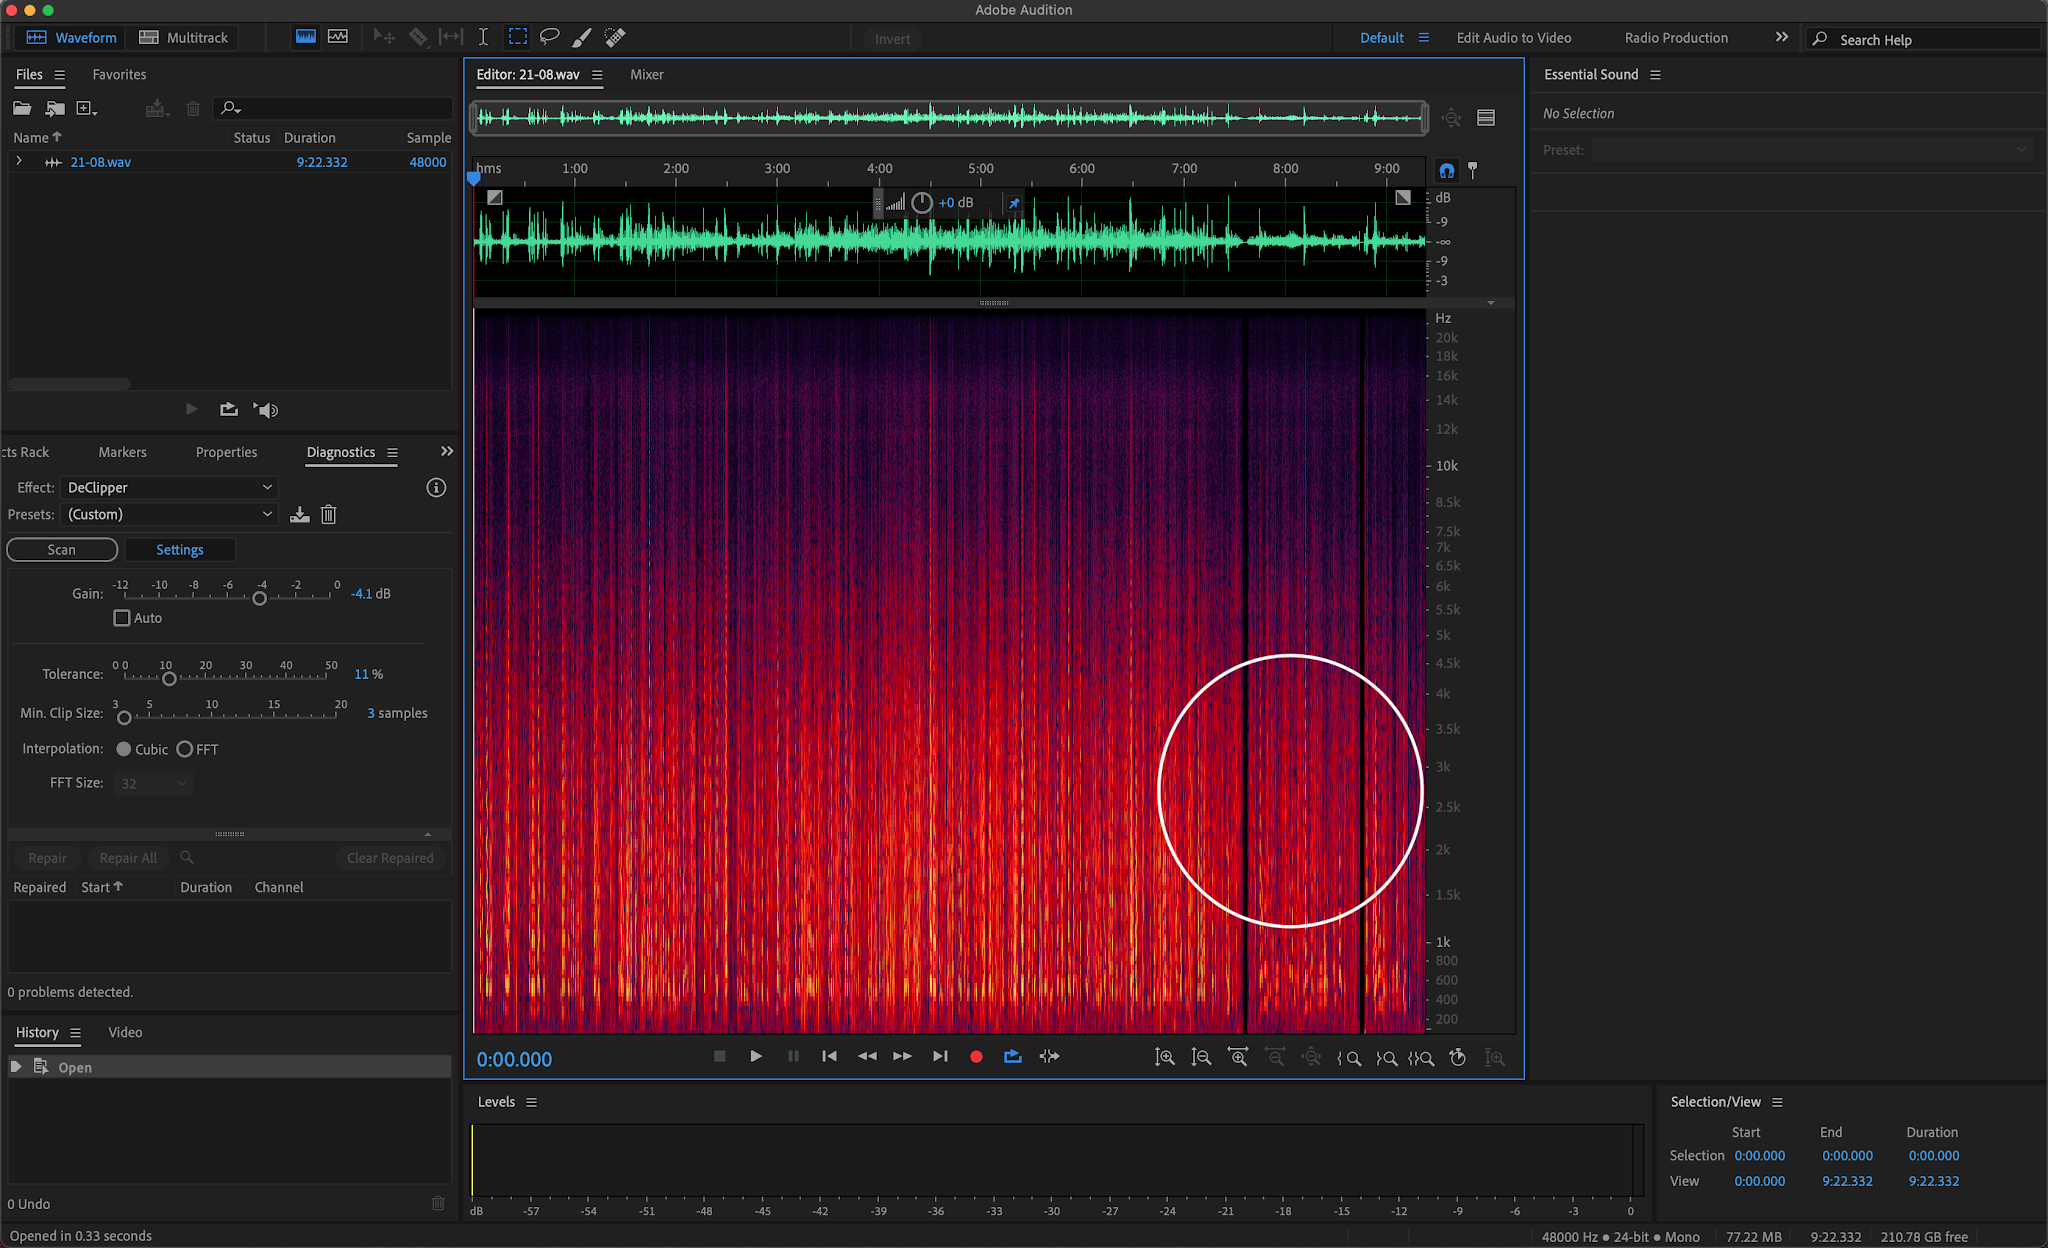
Task: Show the spectral frequency display
Action: point(306,37)
